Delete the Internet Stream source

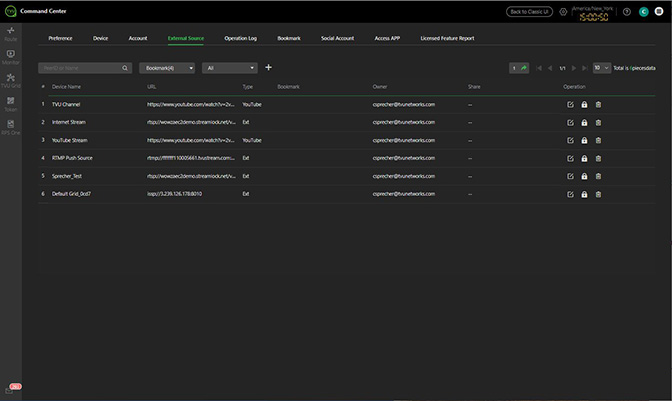[x=598, y=123]
